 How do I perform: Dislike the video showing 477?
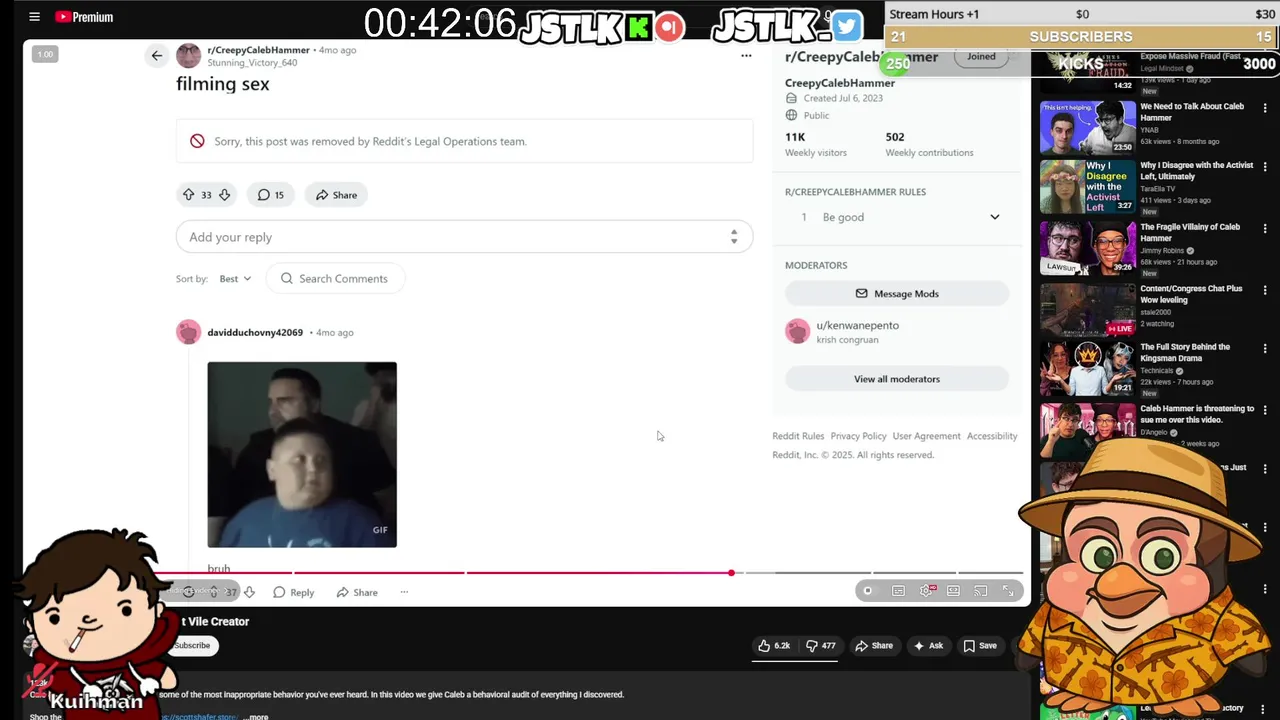coord(821,646)
